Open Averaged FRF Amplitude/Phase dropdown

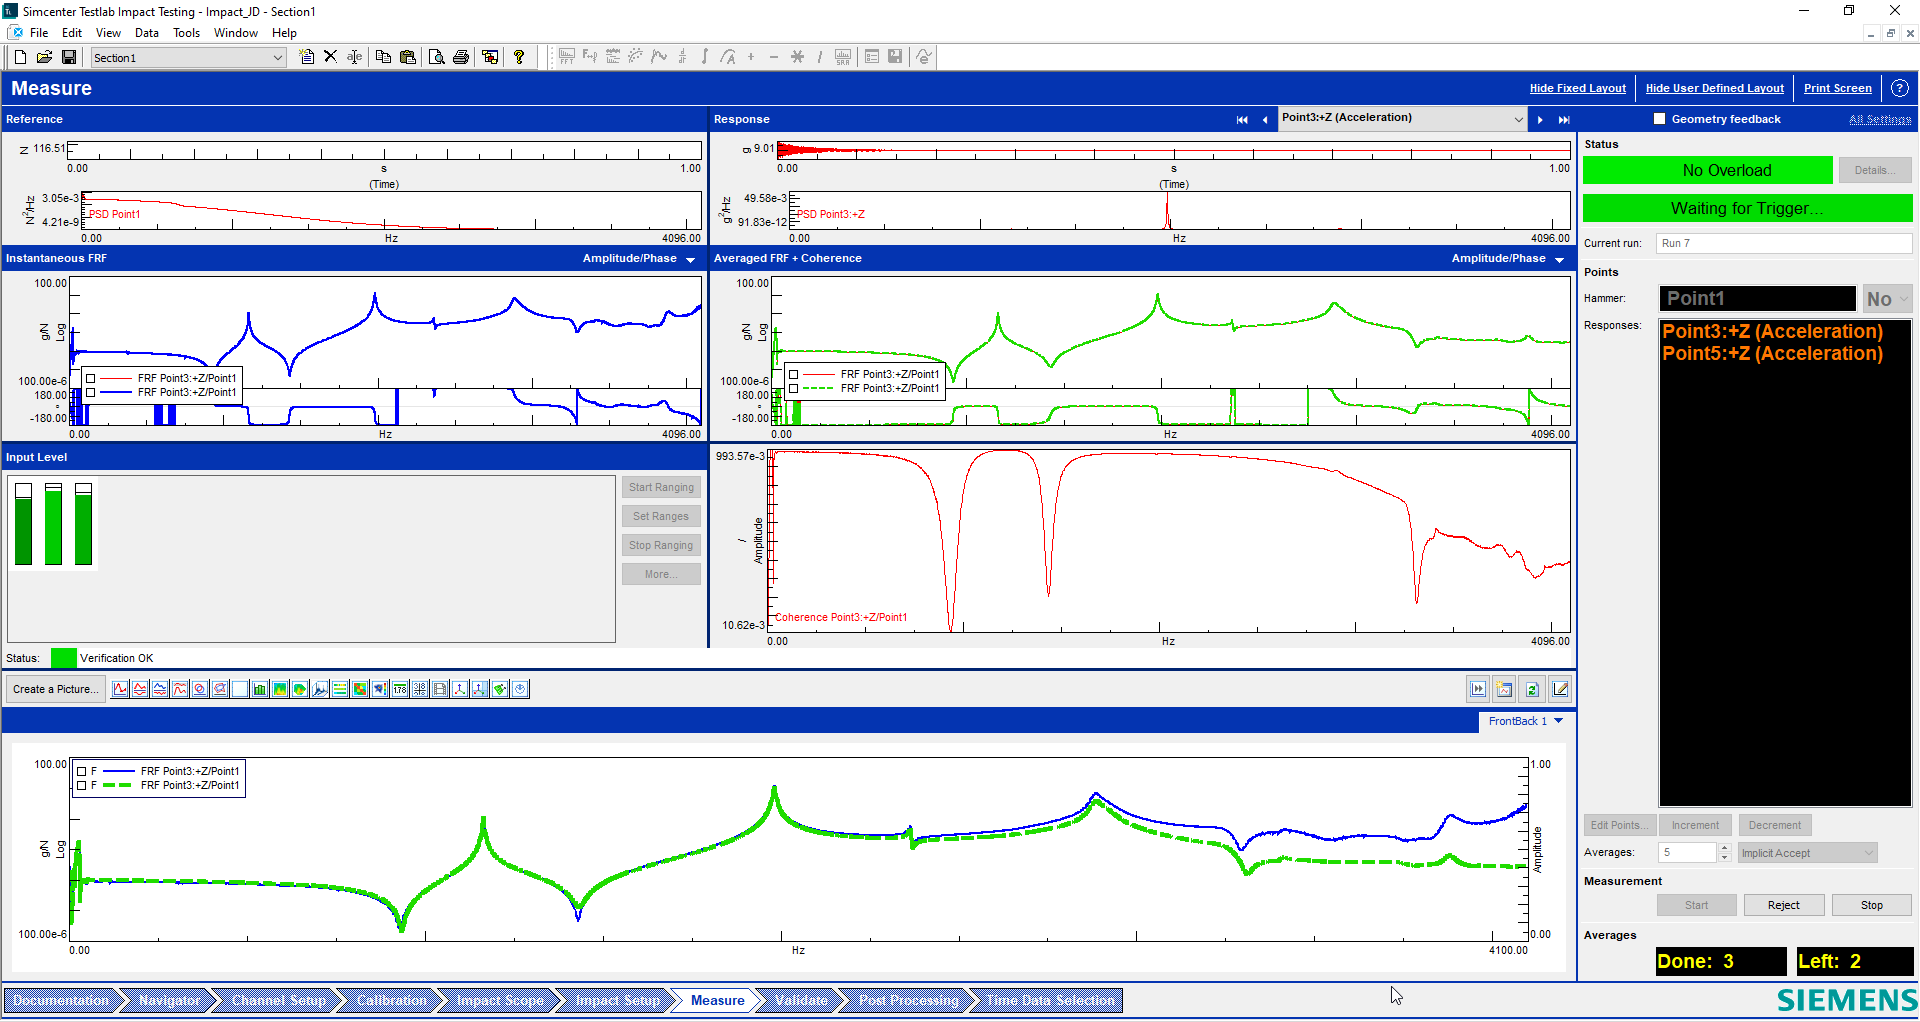pos(1559,260)
